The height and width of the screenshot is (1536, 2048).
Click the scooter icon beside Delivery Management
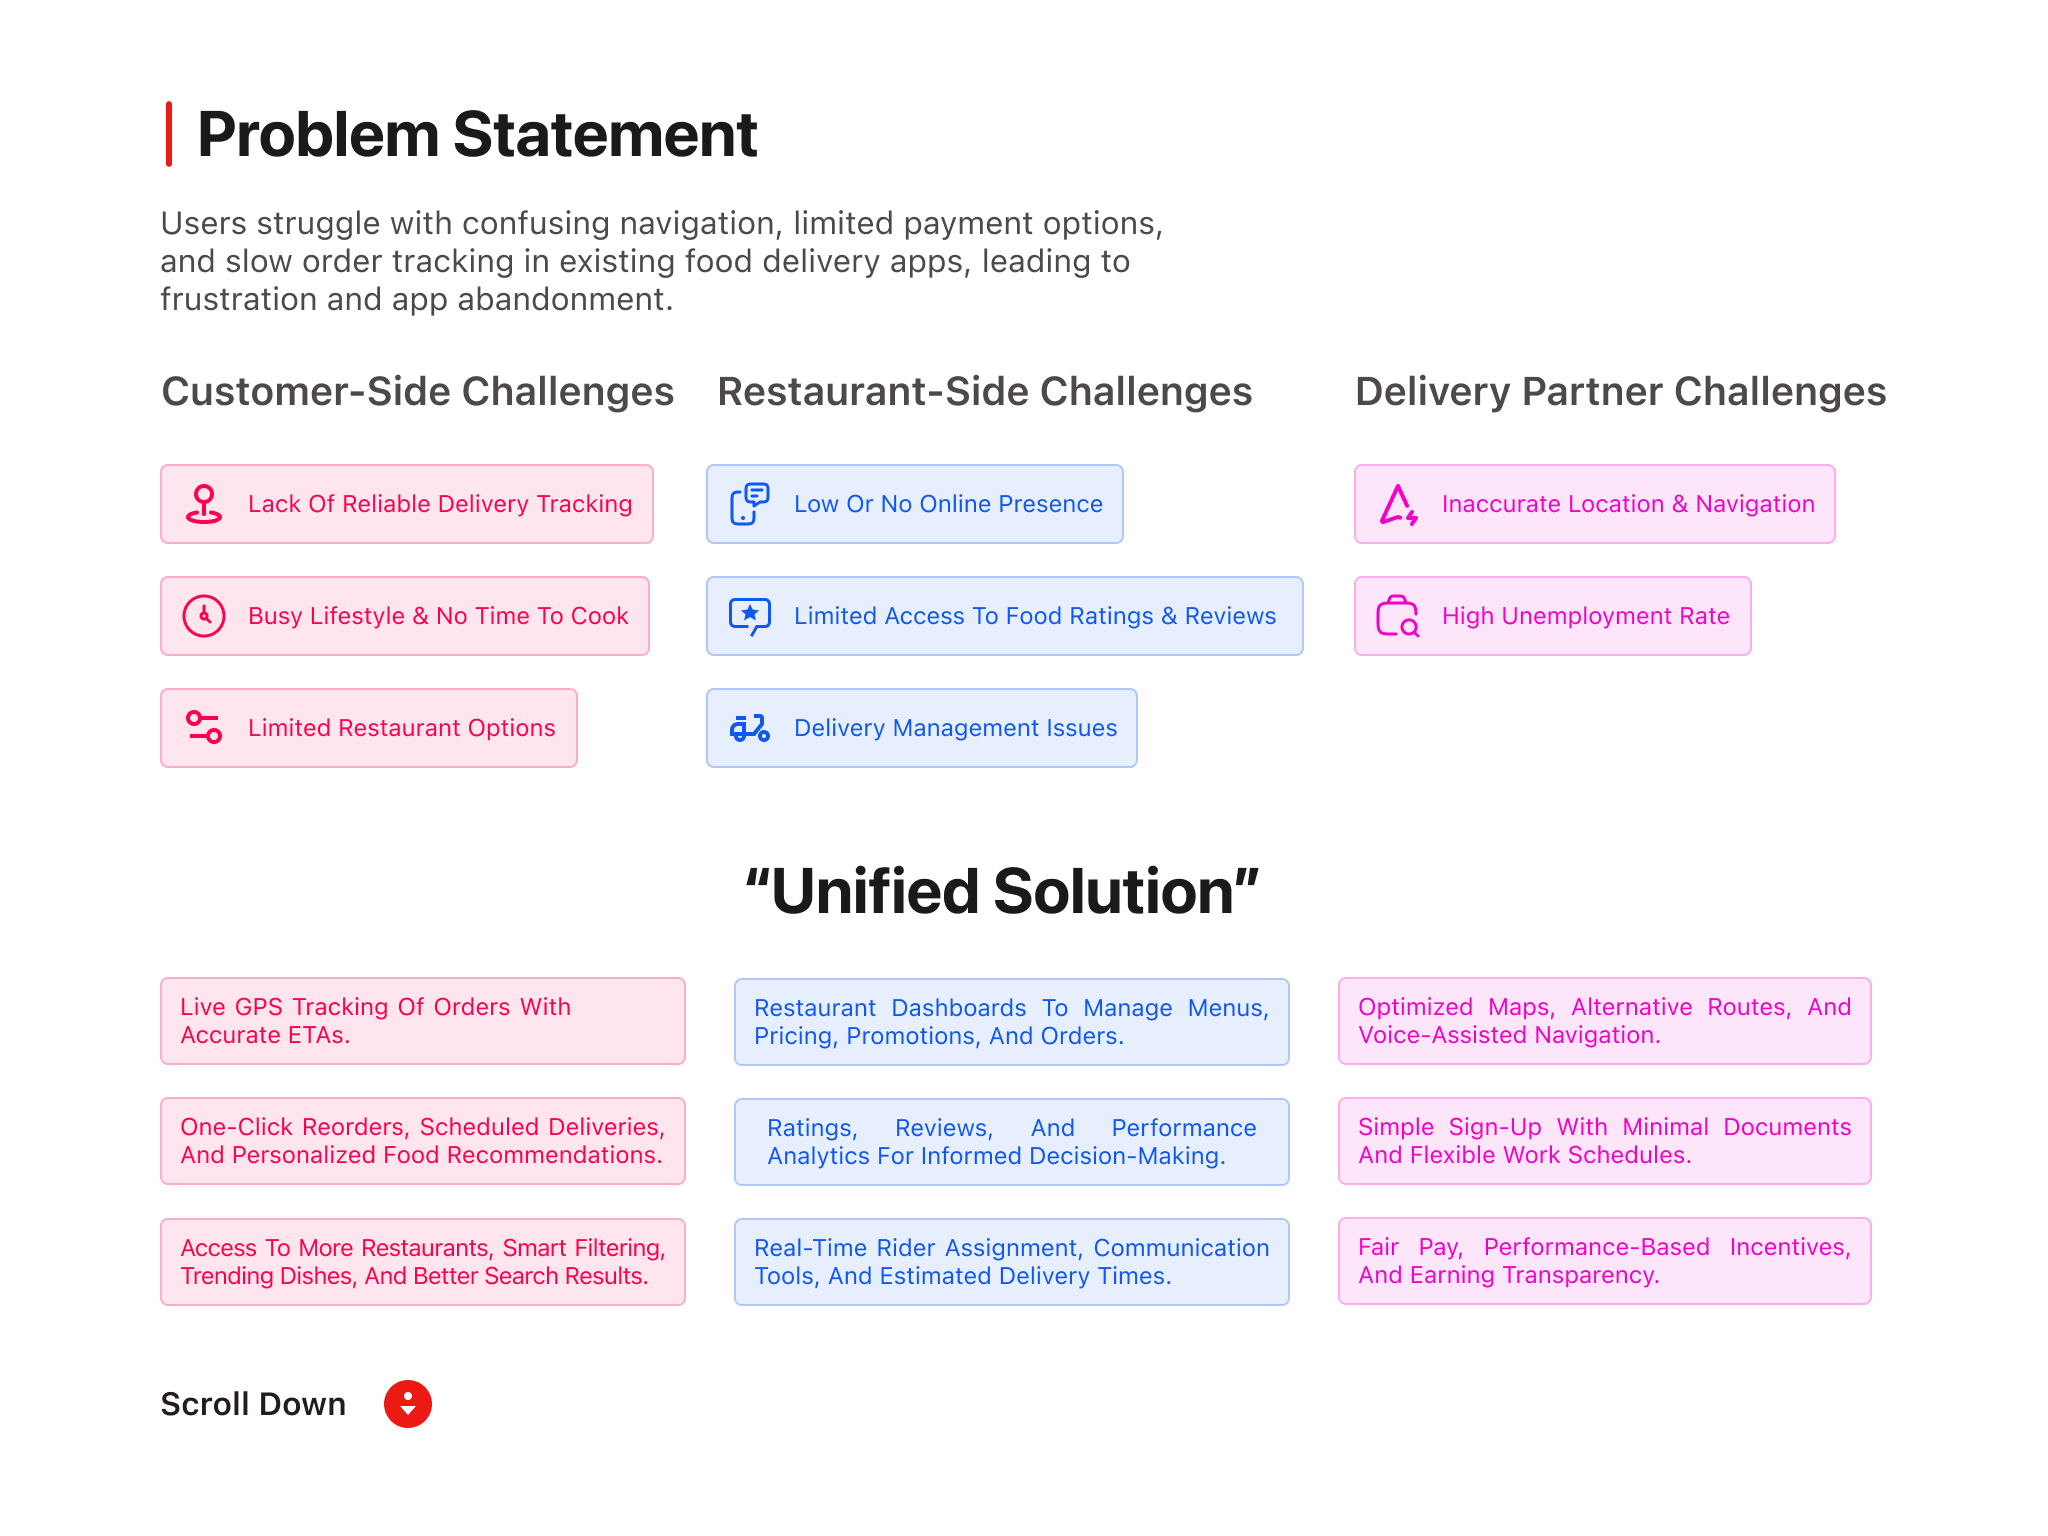pyautogui.click(x=750, y=728)
